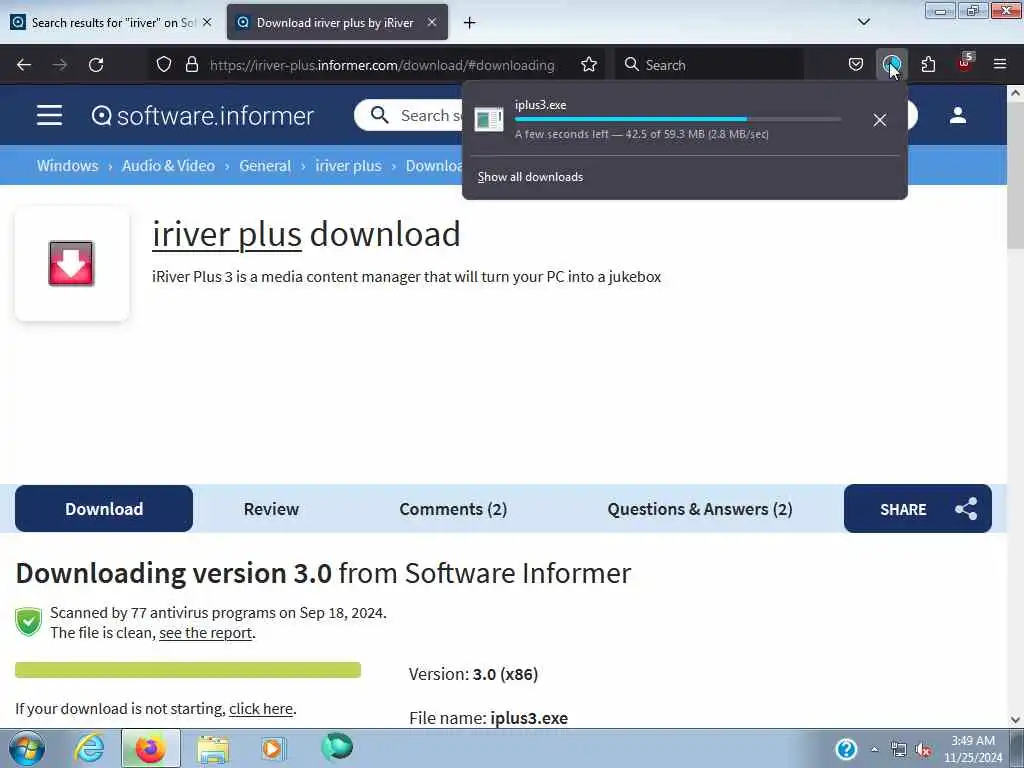Image resolution: width=1024 pixels, height=768 pixels.
Task: Go back to the previous page
Action: pos(24,65)
